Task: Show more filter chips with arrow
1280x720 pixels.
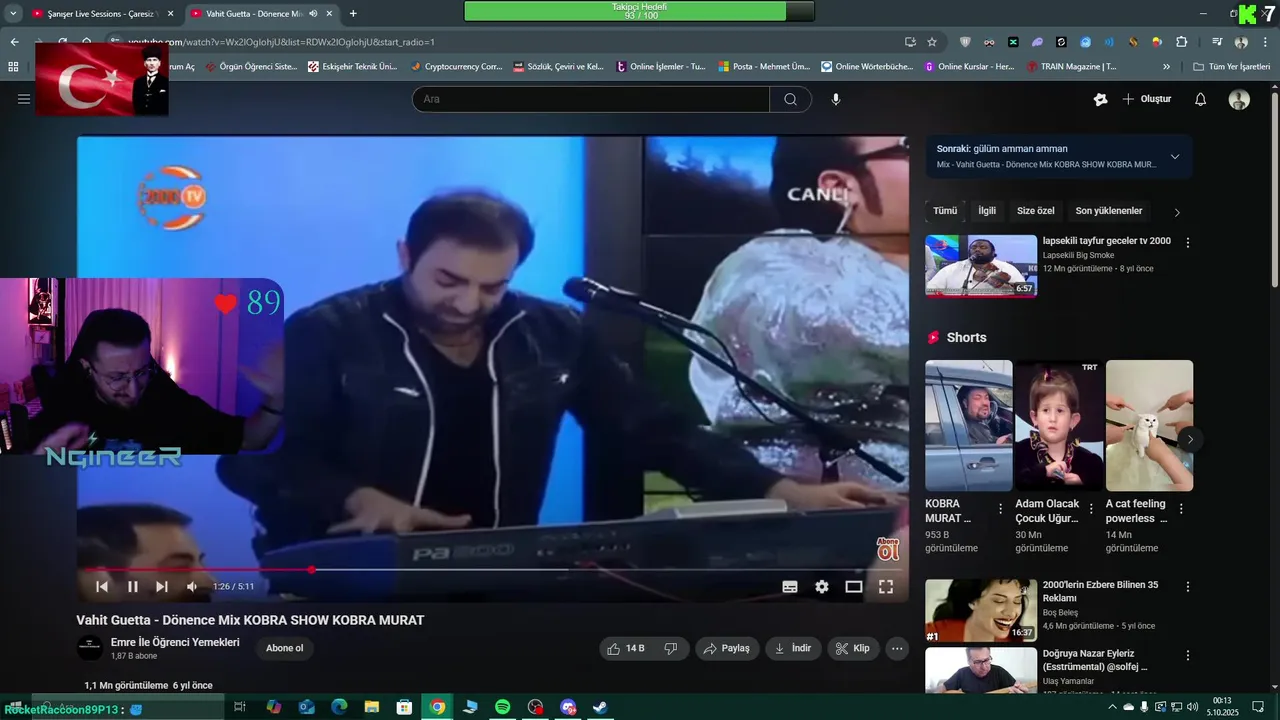Action: coord(1177,212)
